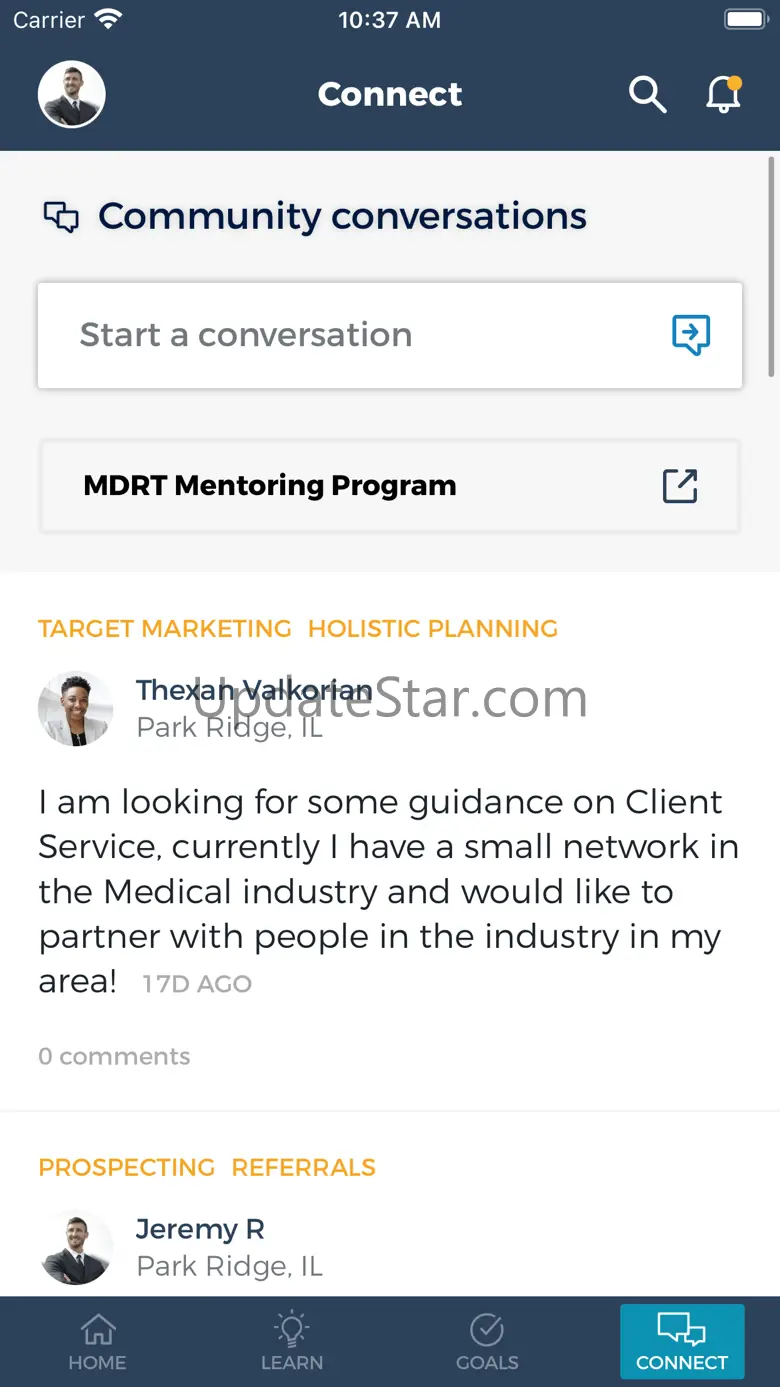Click the MDRT Mentoring external link icon

coord(680,486)
